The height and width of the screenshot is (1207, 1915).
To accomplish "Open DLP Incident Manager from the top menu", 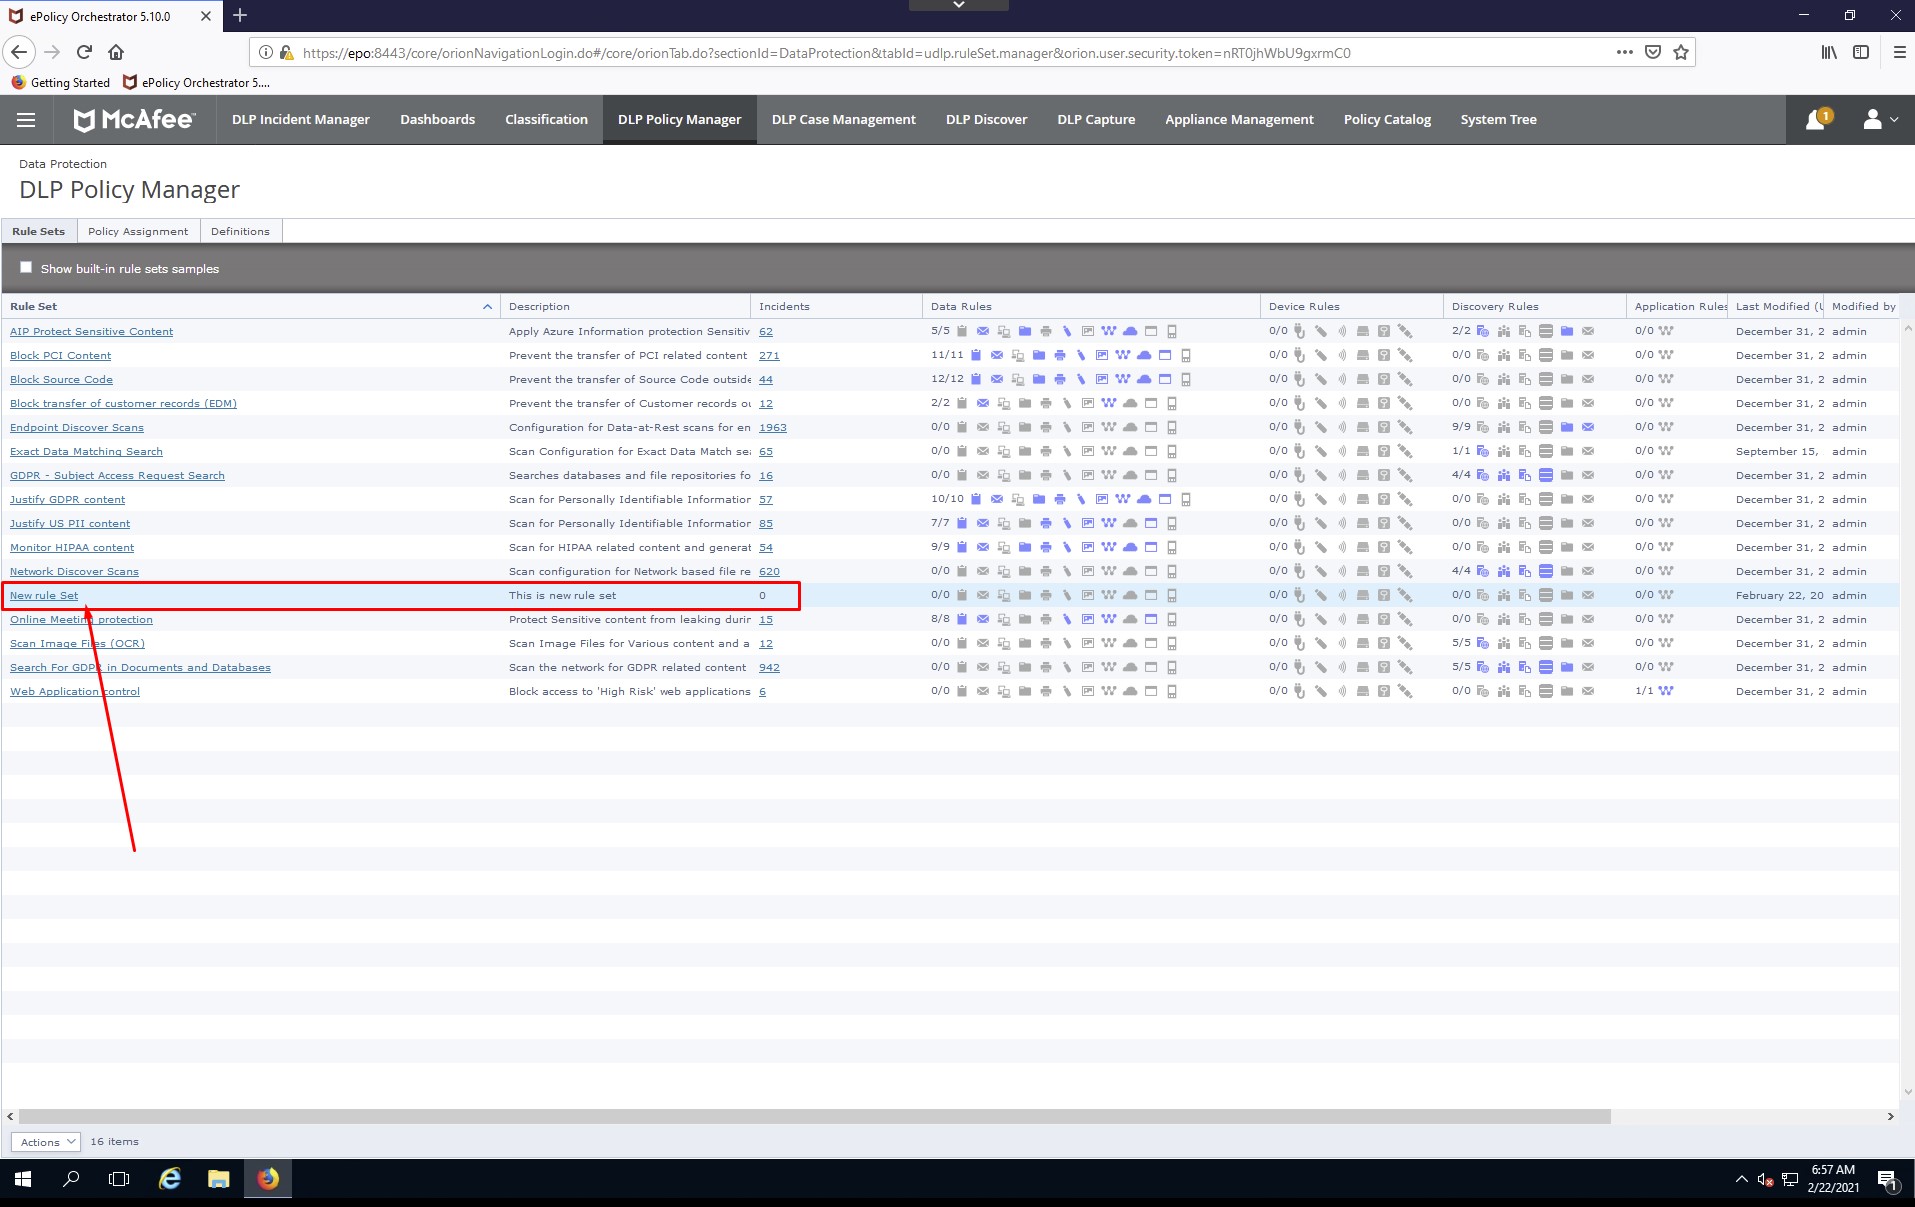I will 301,120.
